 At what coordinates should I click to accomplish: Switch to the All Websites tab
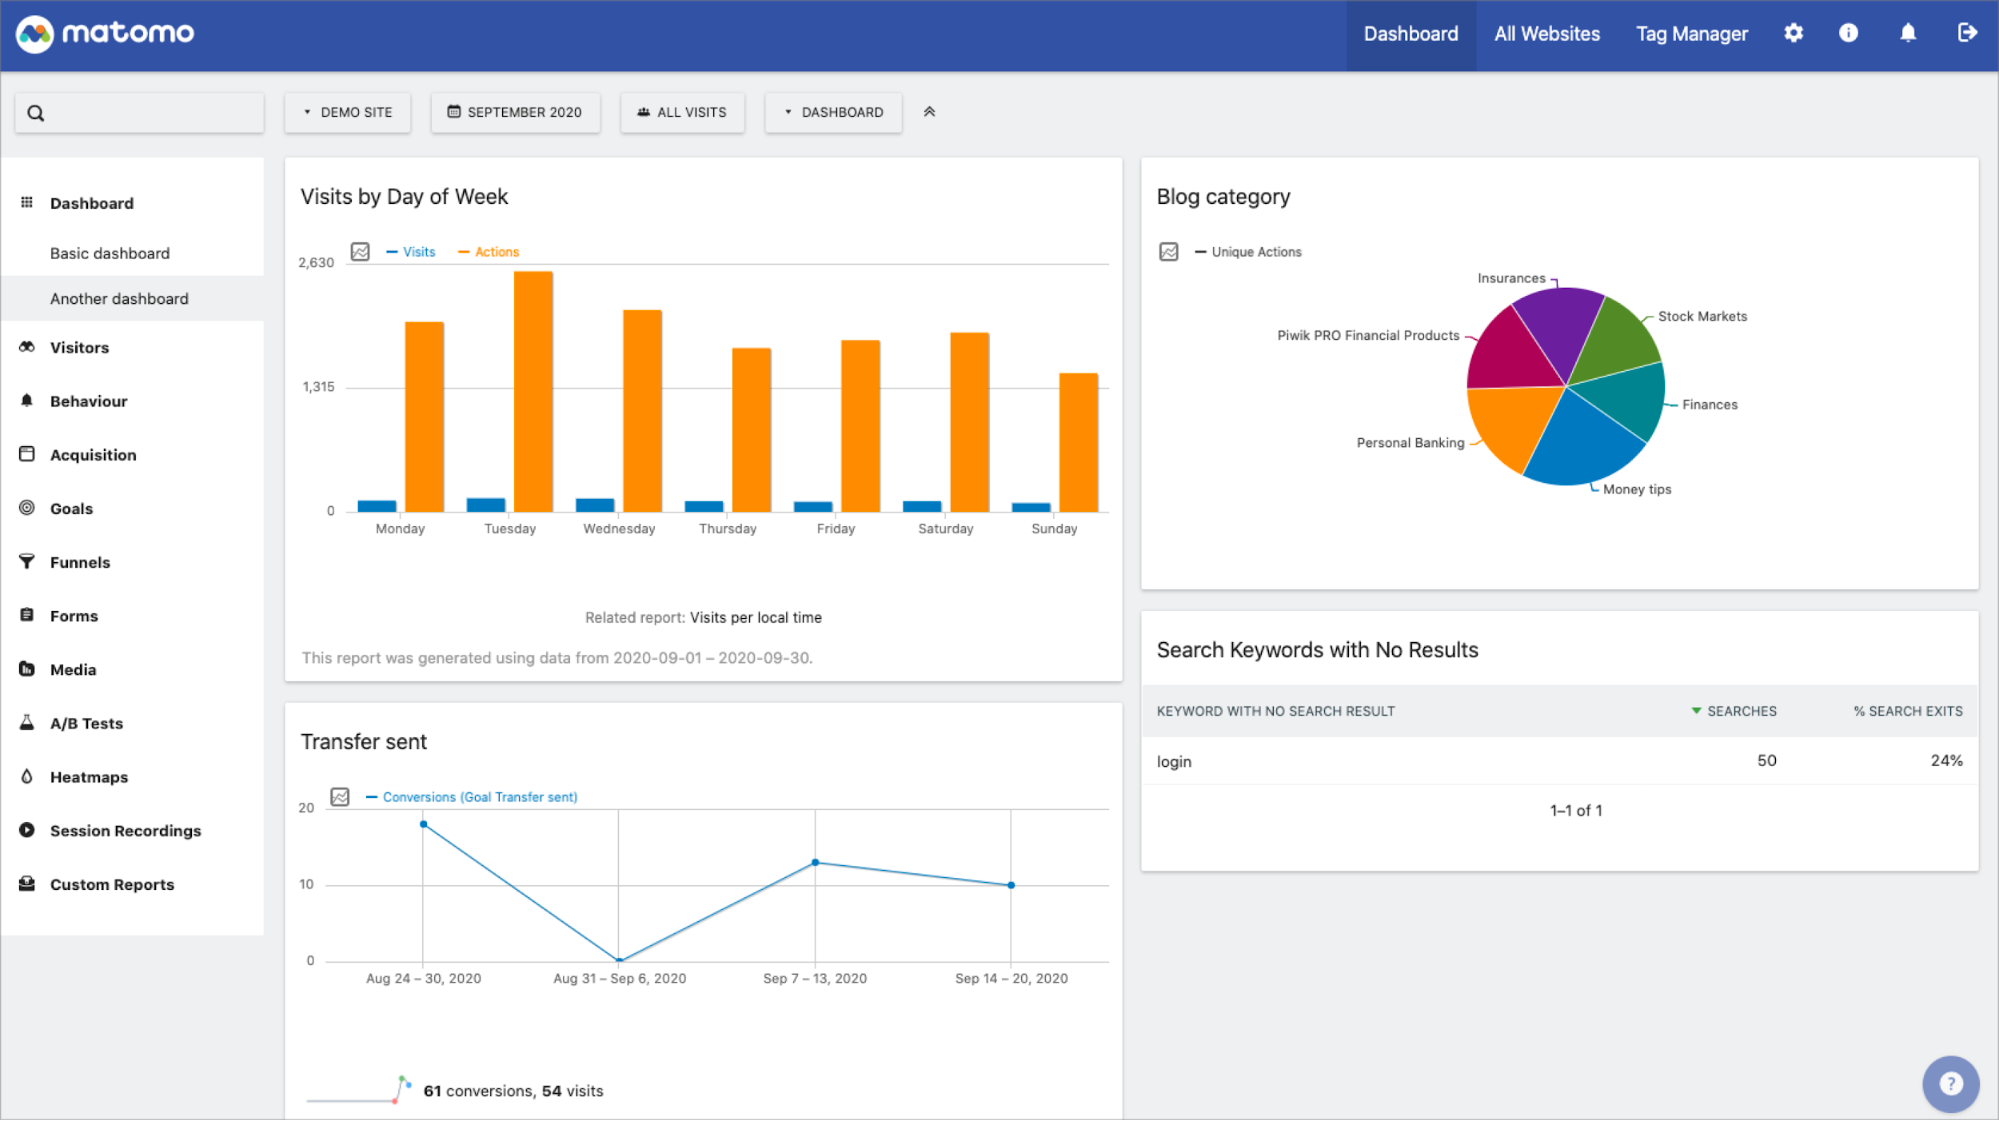pyautogui.click(x=1546, y=33)
